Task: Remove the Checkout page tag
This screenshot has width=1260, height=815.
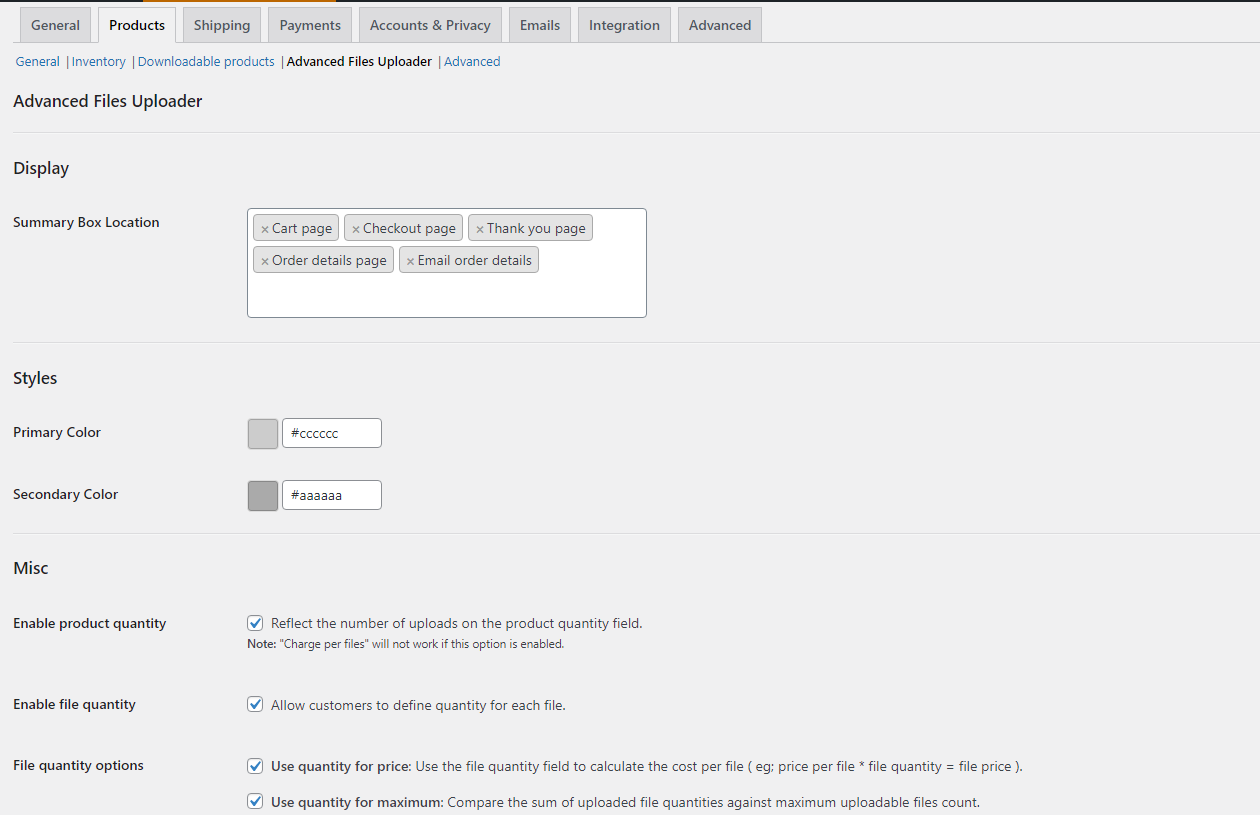Action: coord(355,229)
